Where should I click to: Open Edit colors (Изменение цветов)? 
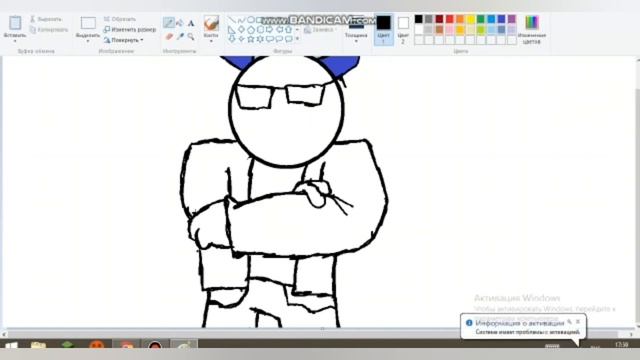coord(531,29)
